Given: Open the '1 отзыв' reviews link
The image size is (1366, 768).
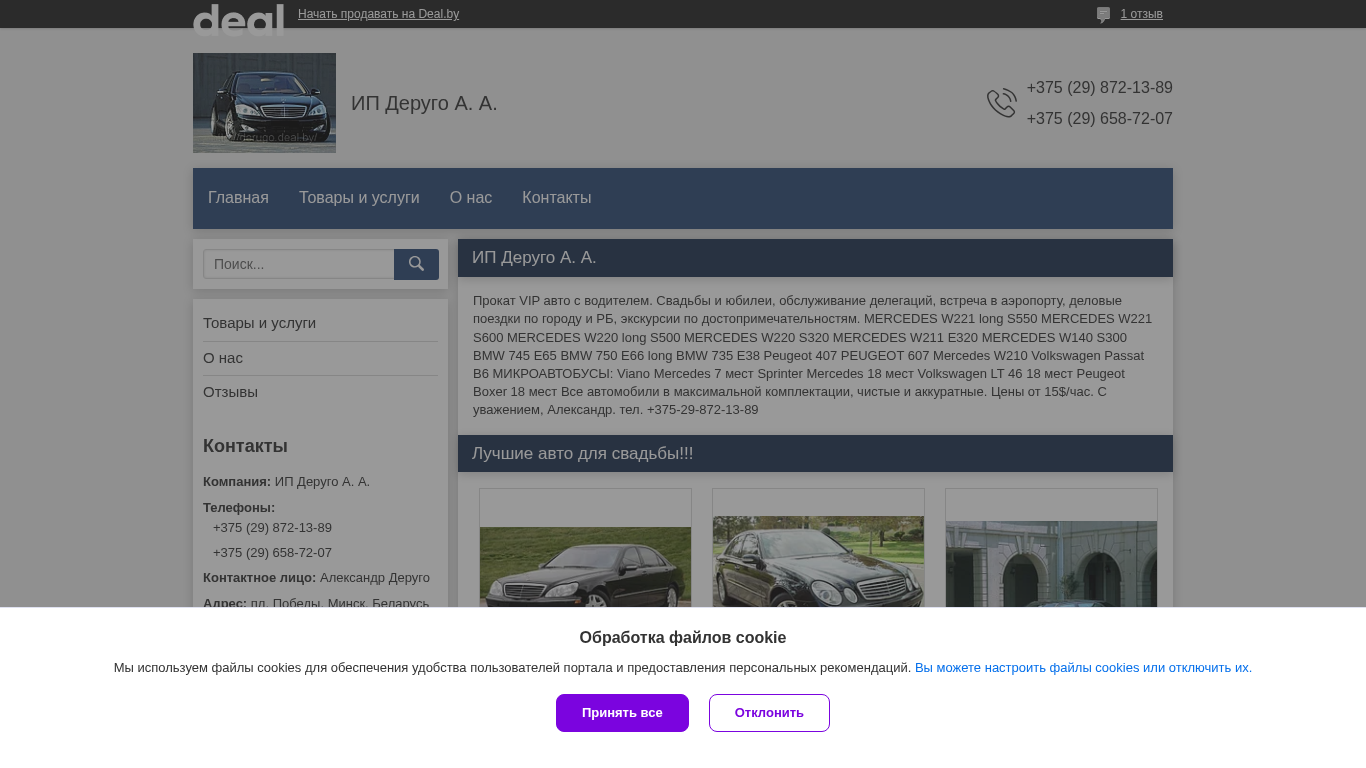Looking at the screenshot, I should (x=1141, y=14).
